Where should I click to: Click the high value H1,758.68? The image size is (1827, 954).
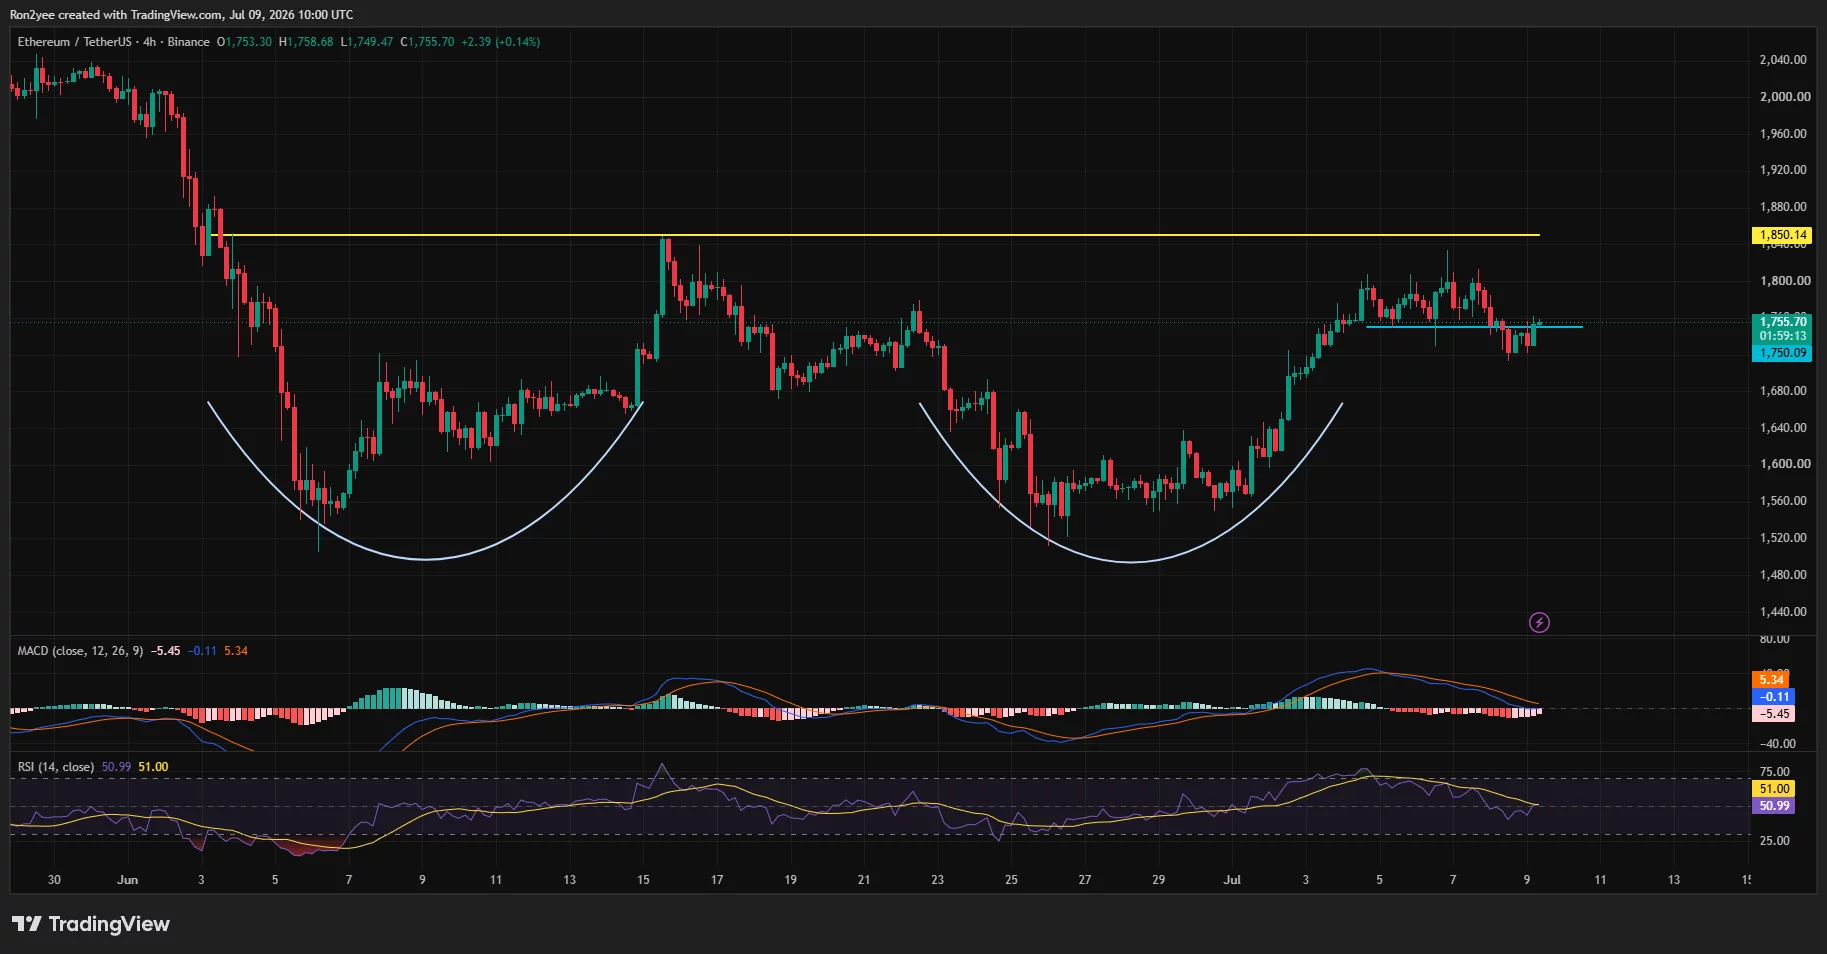[306, 42]
